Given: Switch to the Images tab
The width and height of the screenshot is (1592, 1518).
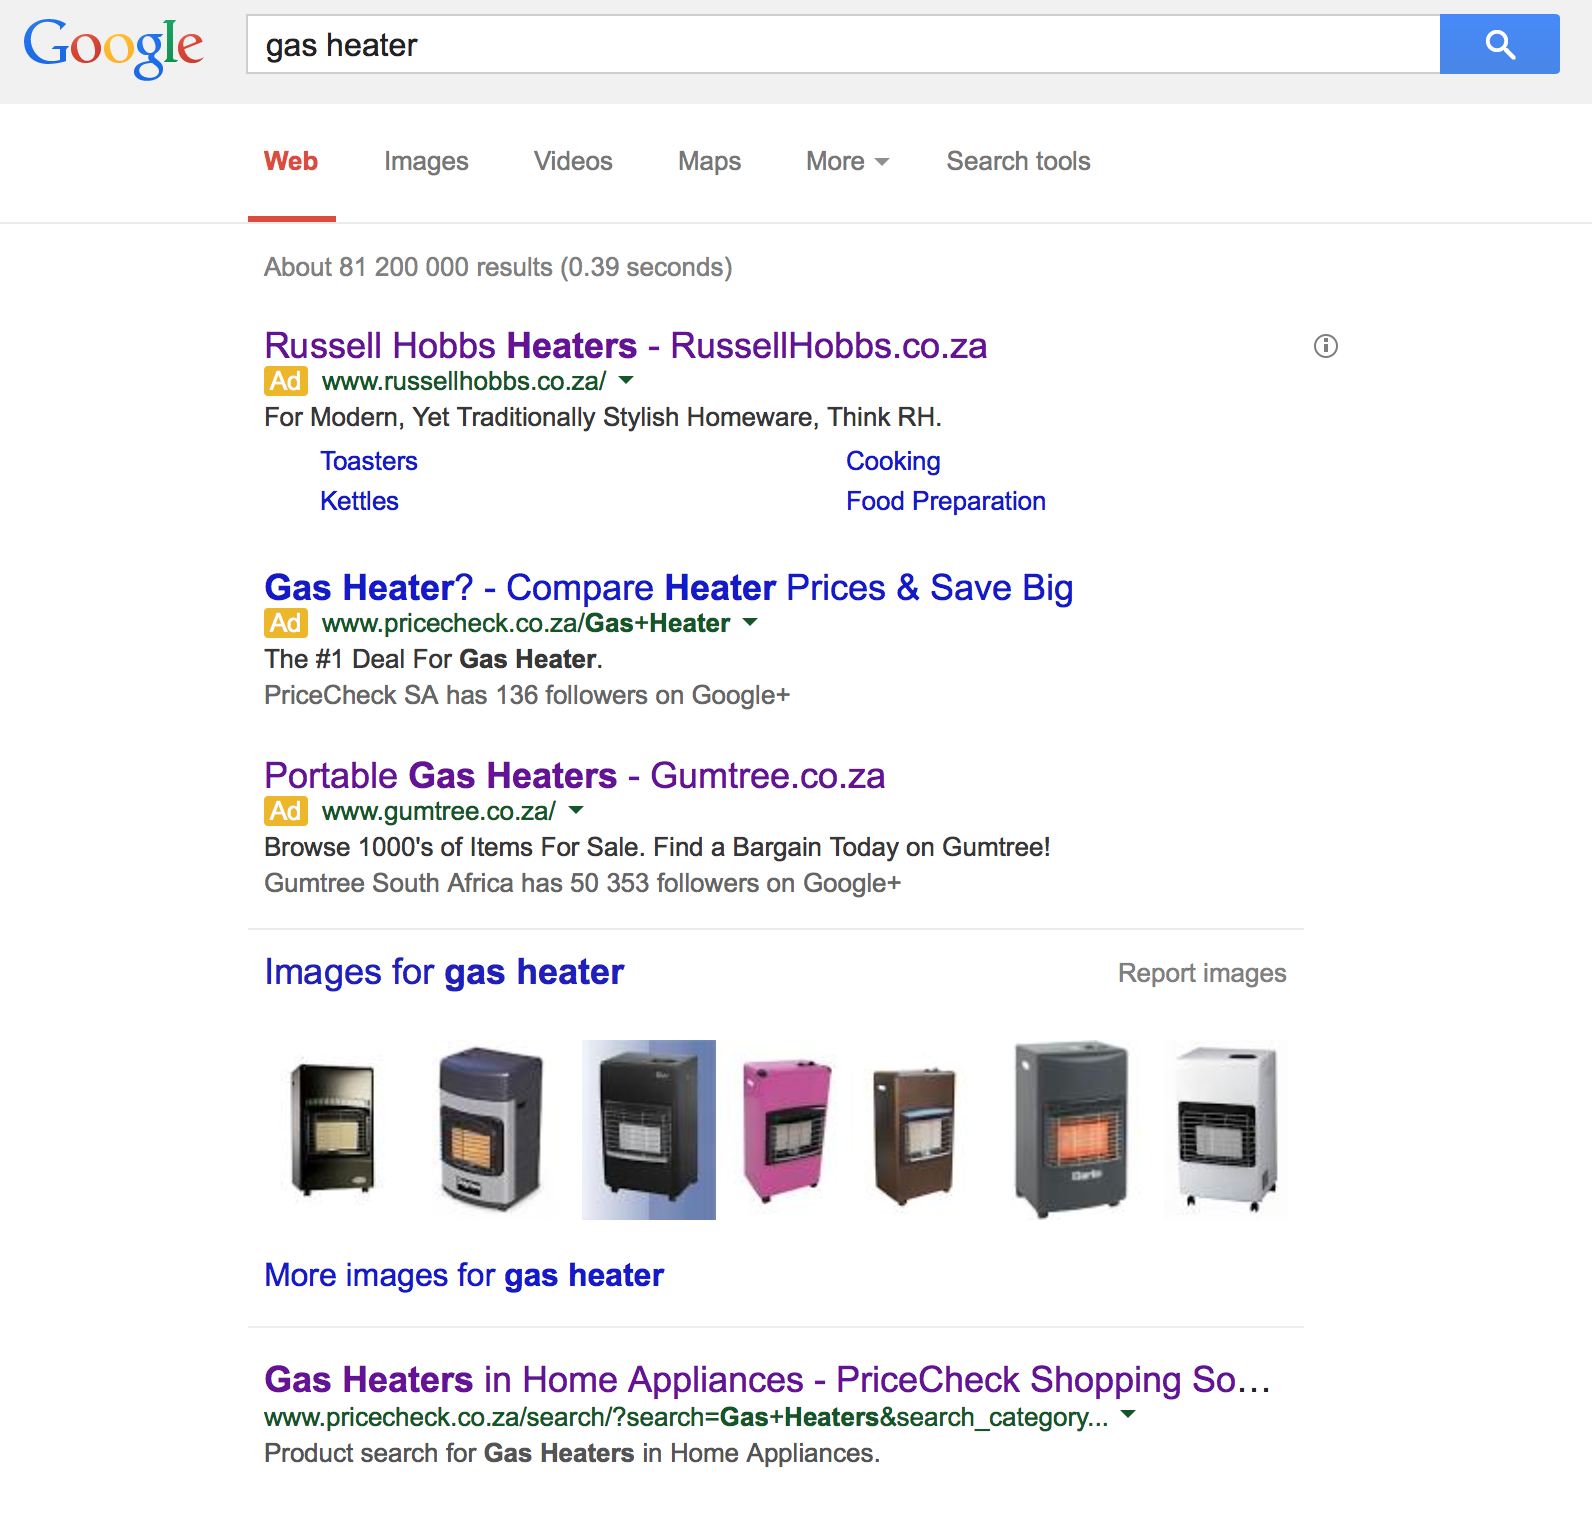Looking at the screenshot, I should click(x=426, y=161).
